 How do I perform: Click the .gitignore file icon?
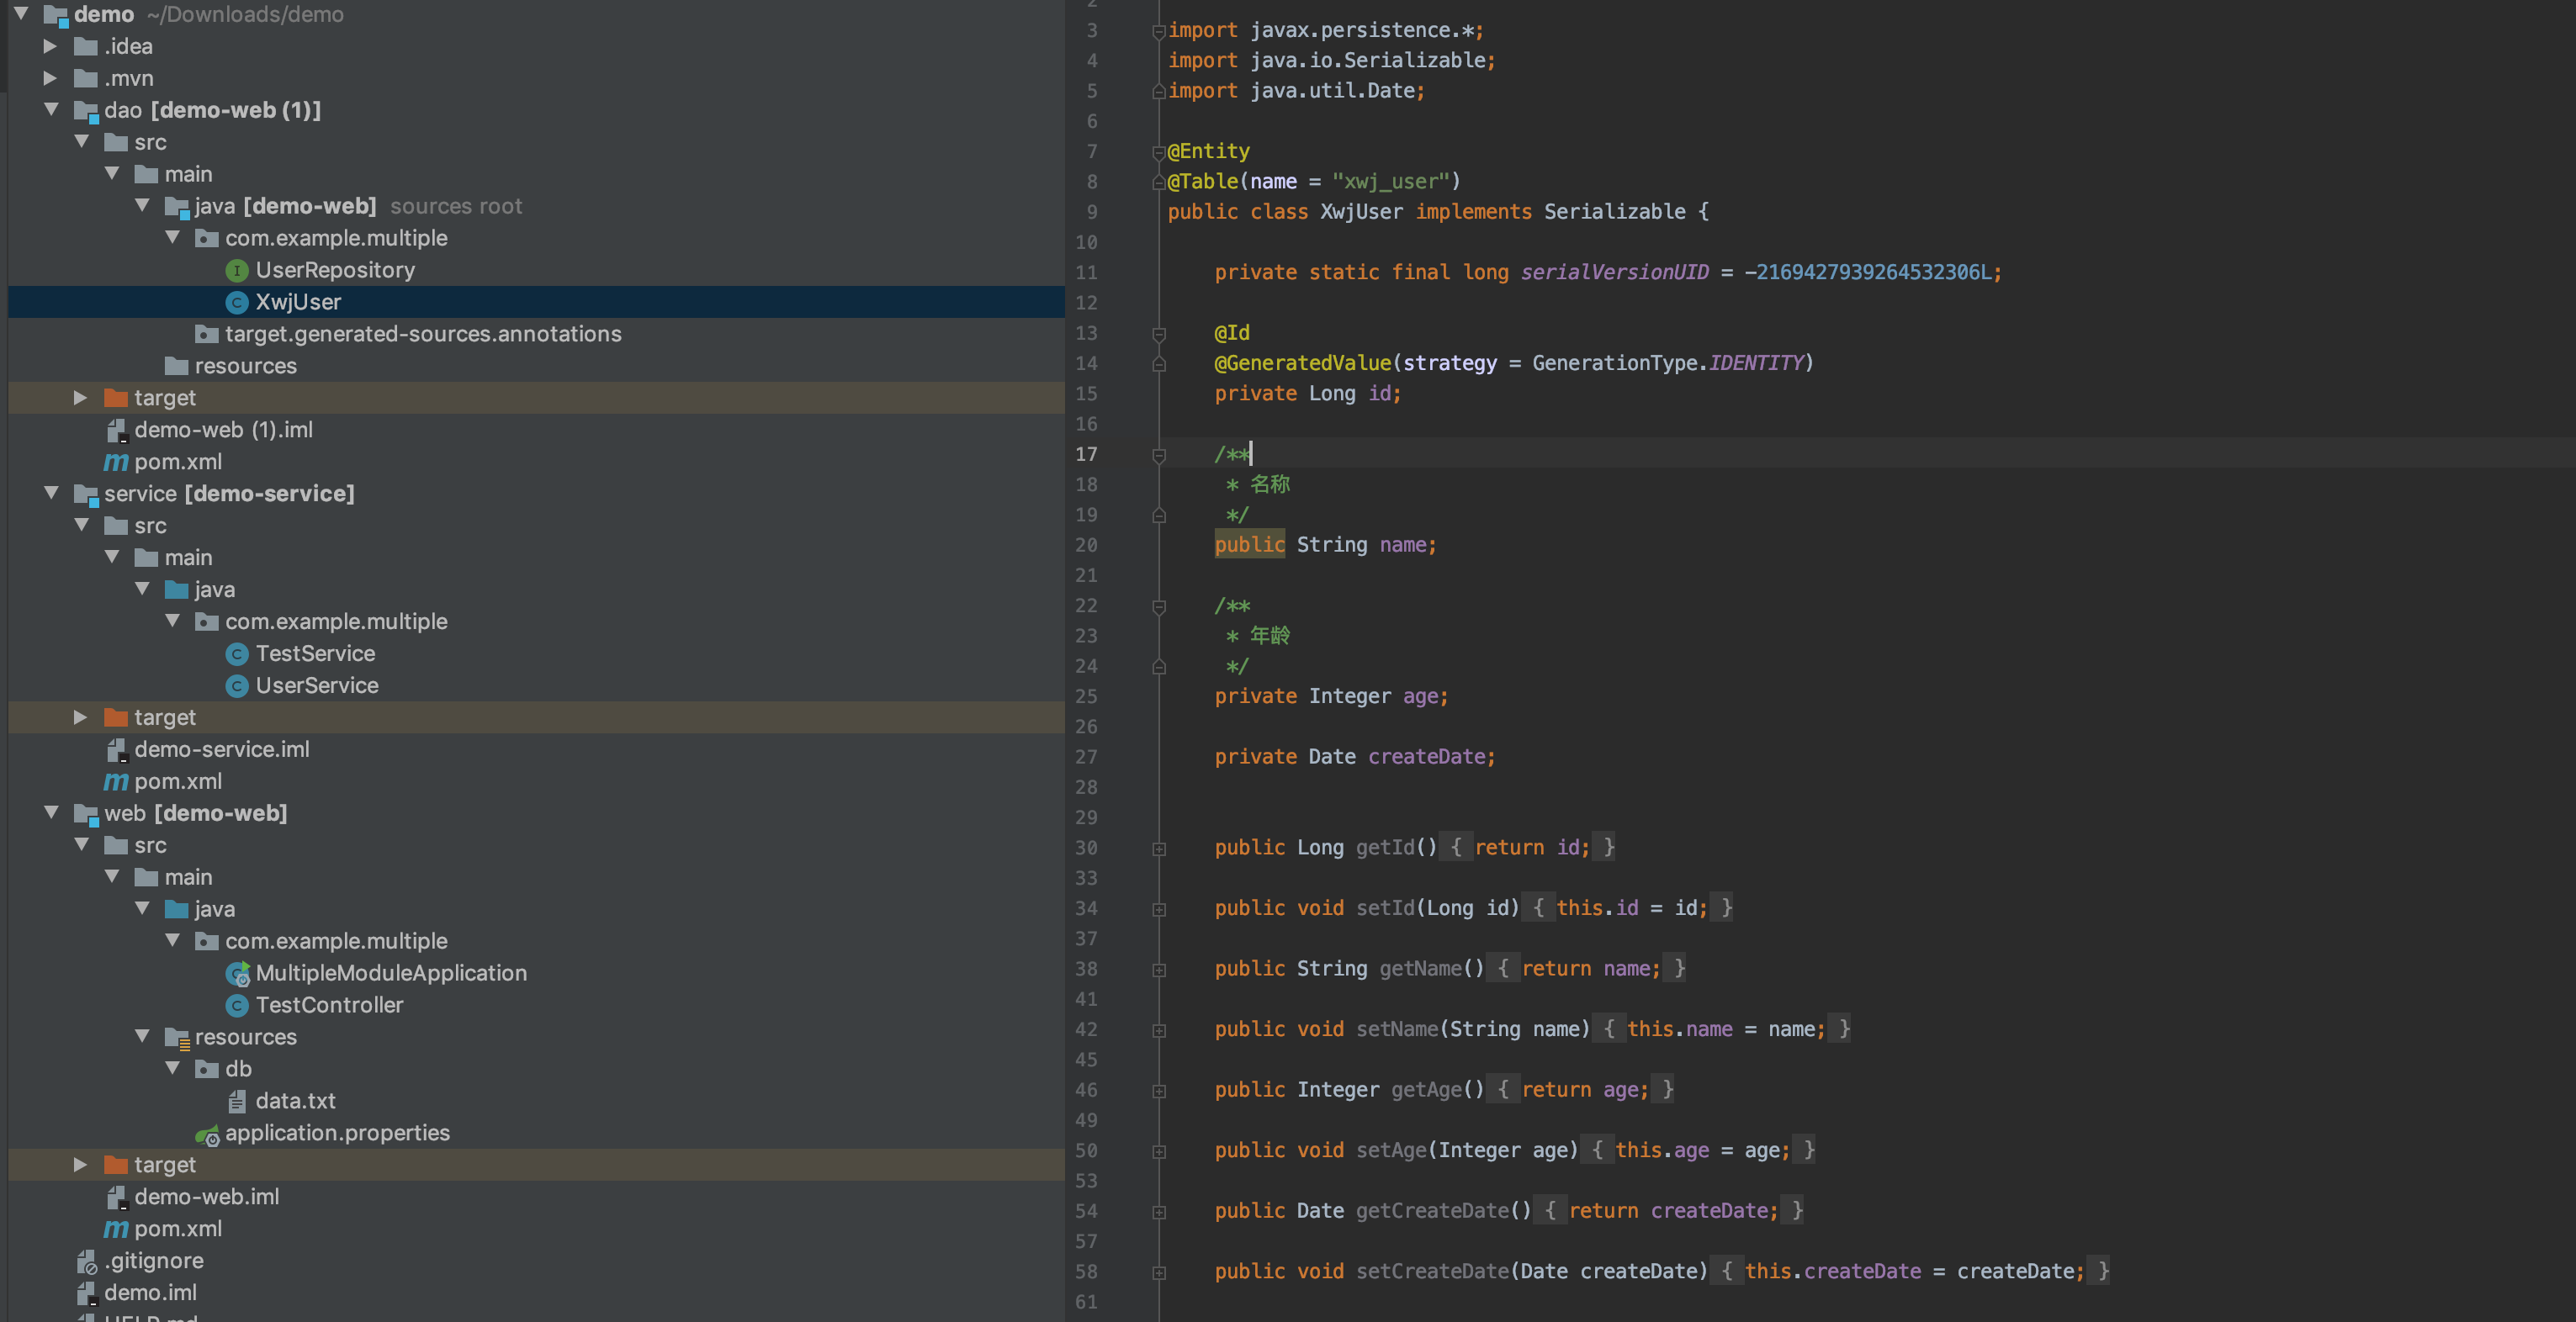point(87,1261)
